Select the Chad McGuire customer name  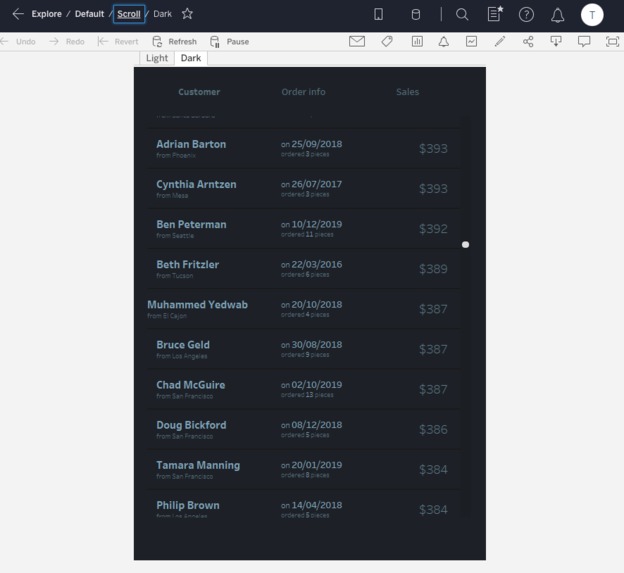click(191, 385)
